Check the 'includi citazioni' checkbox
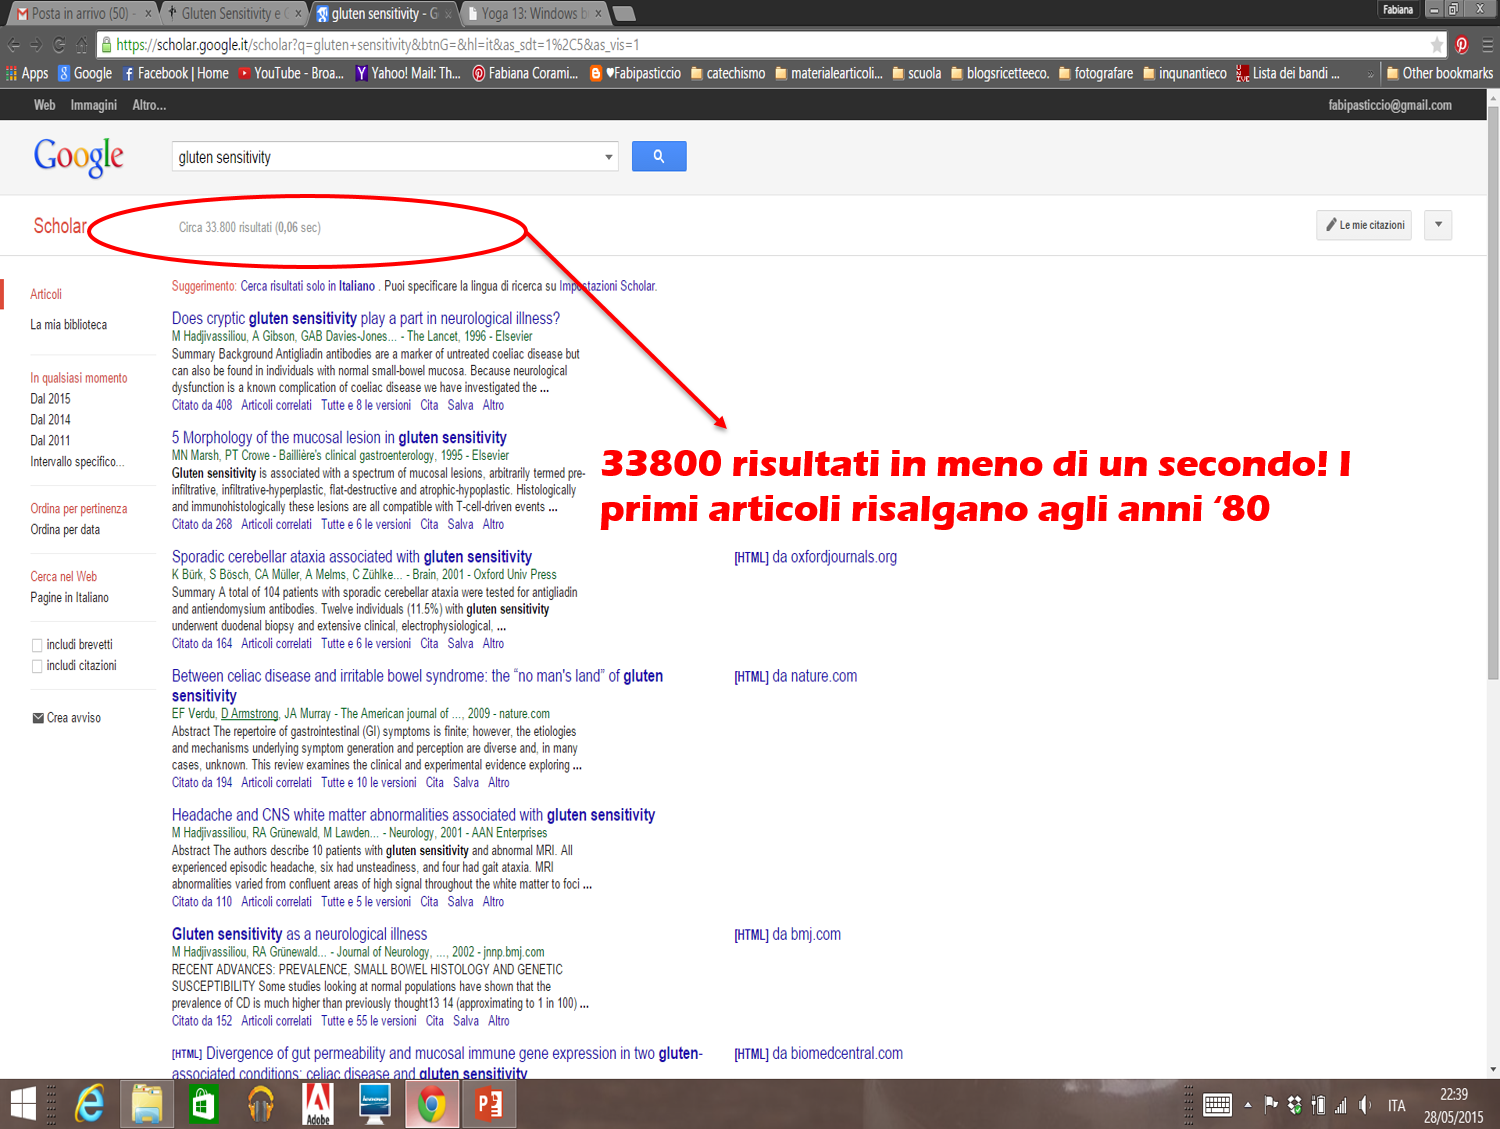Screen dimensions: 1500x1129 (37, 666)
